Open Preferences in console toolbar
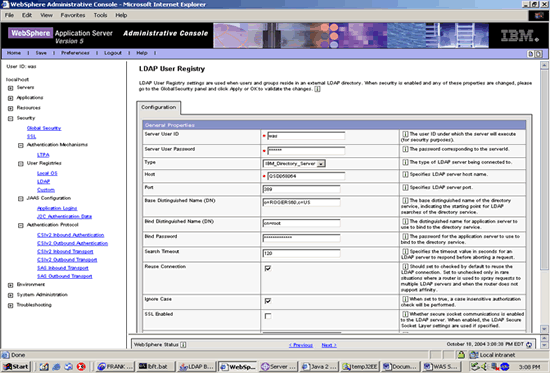Screen dimensions: 550x373 pos(75,53)
